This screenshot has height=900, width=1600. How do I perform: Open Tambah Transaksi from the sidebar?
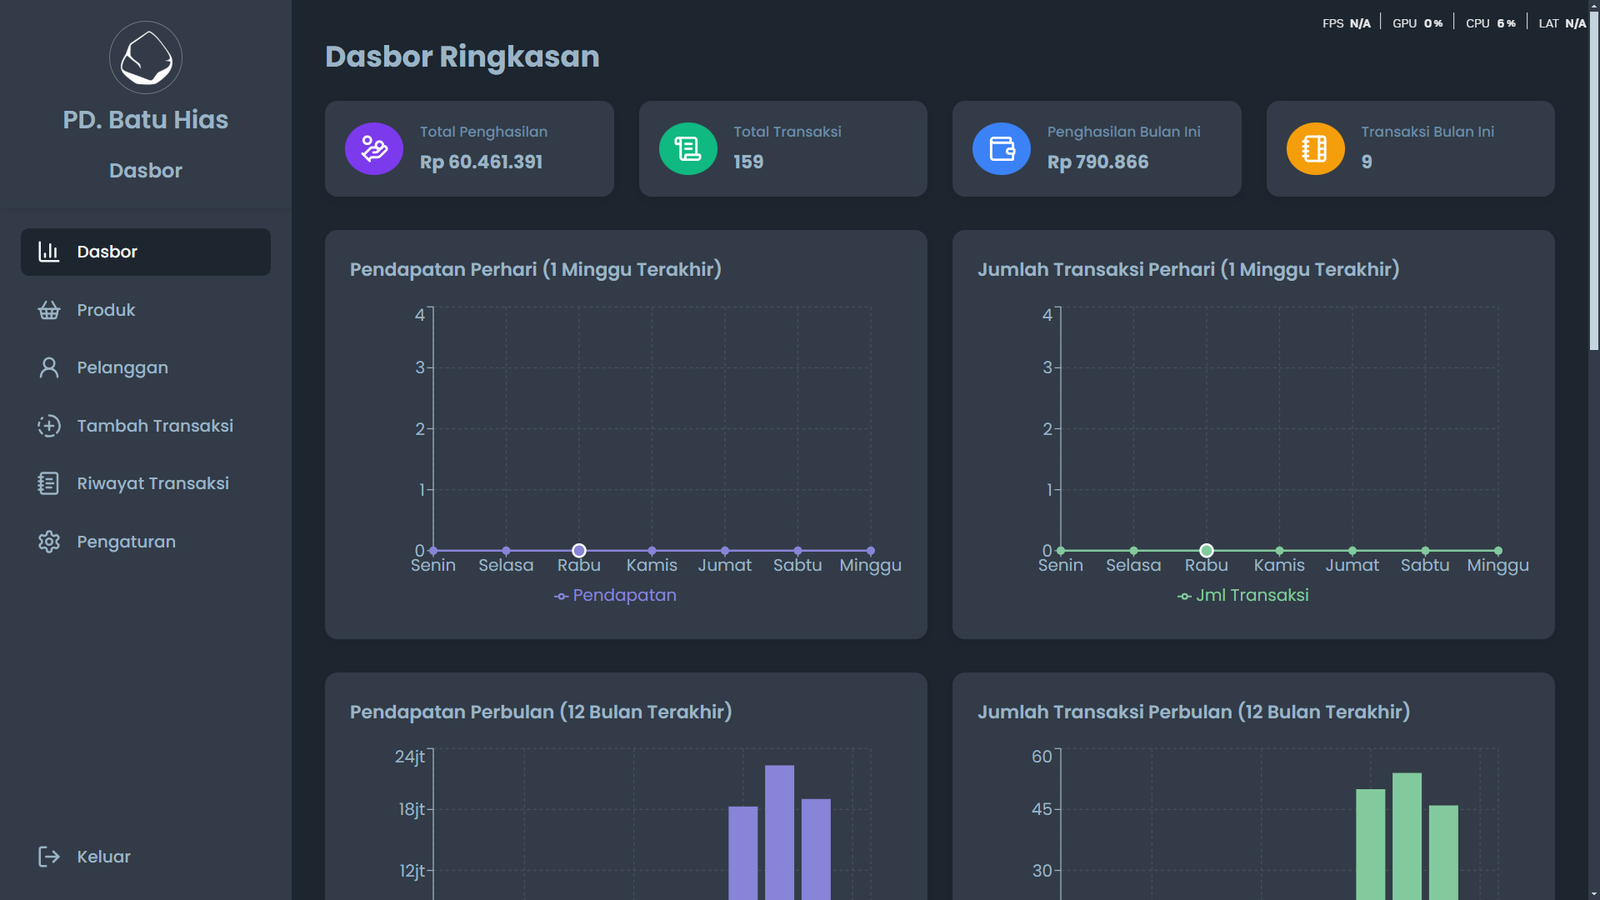pos(154,426)
